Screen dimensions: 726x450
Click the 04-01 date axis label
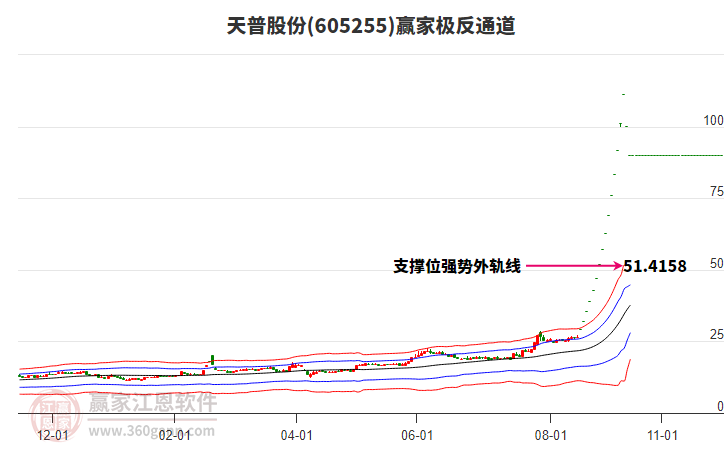pyautogui.click(x=296, y=435)
